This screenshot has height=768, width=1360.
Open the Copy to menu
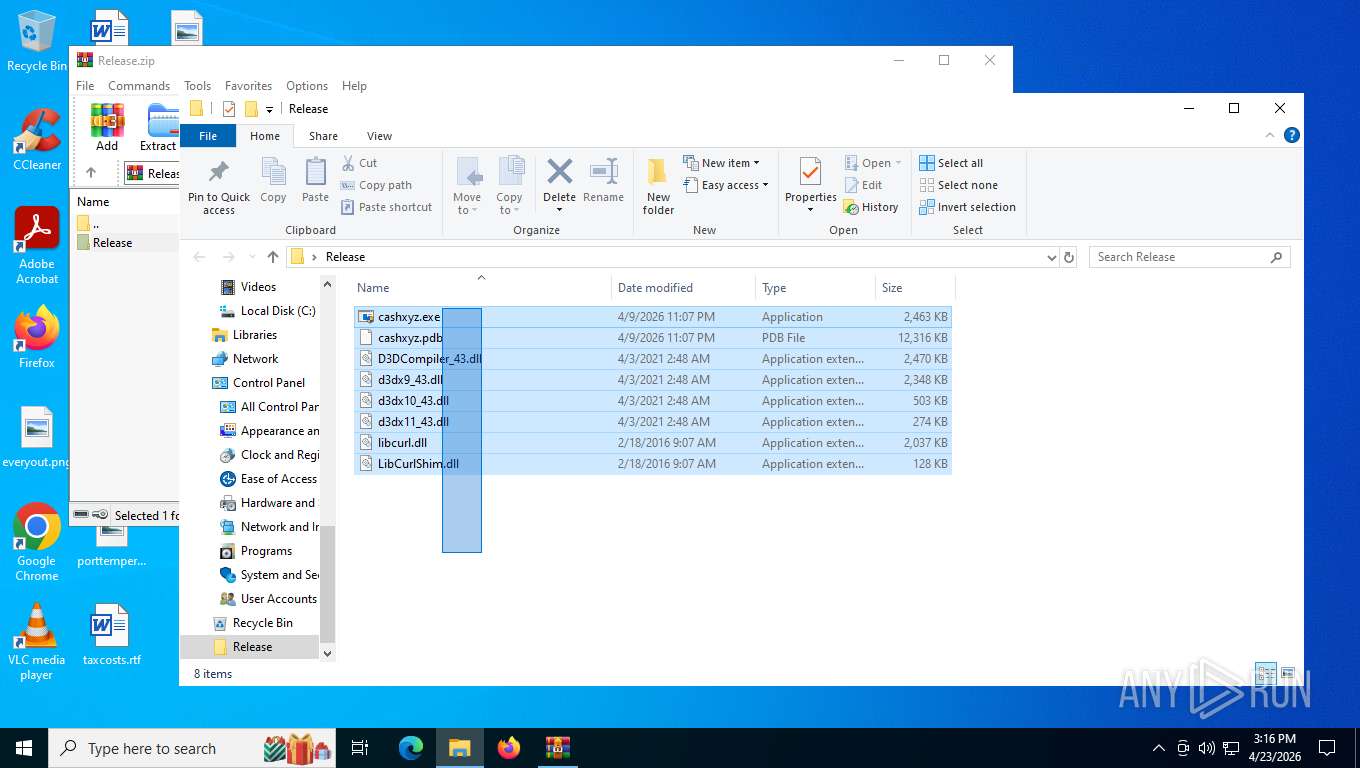[510, 186]
